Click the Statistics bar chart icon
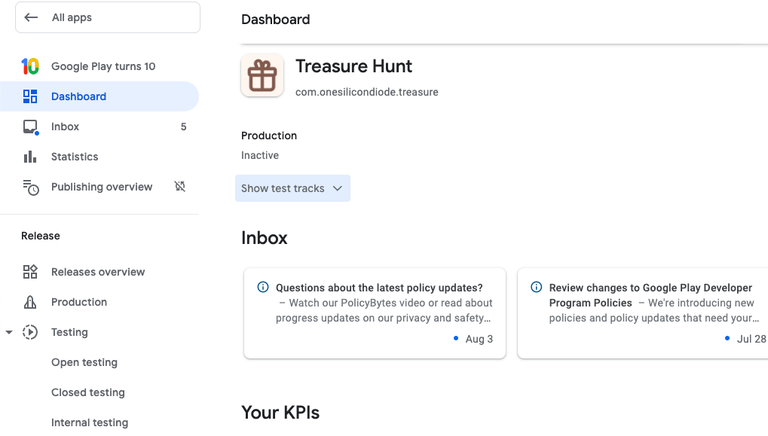This screenshot has height=436, width=768. pyautogui.click(x=30, y=157)
